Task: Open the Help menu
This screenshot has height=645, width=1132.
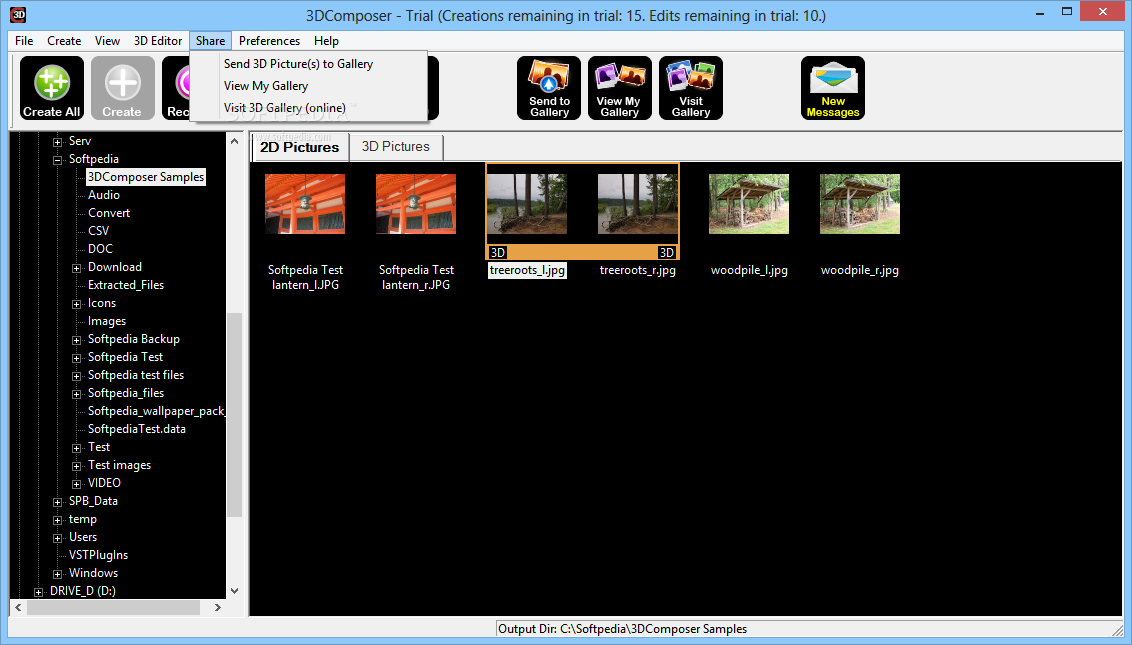Action: point(326,41)
